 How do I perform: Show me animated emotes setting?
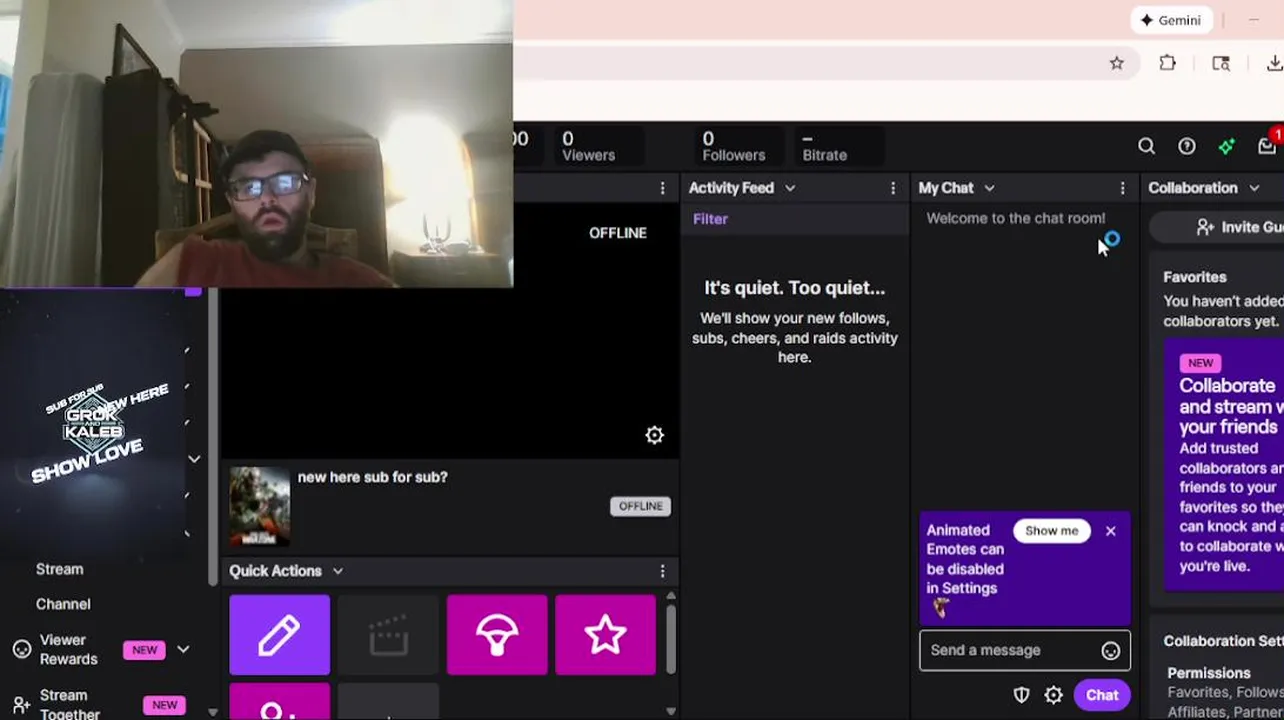tap(1051, 531)
